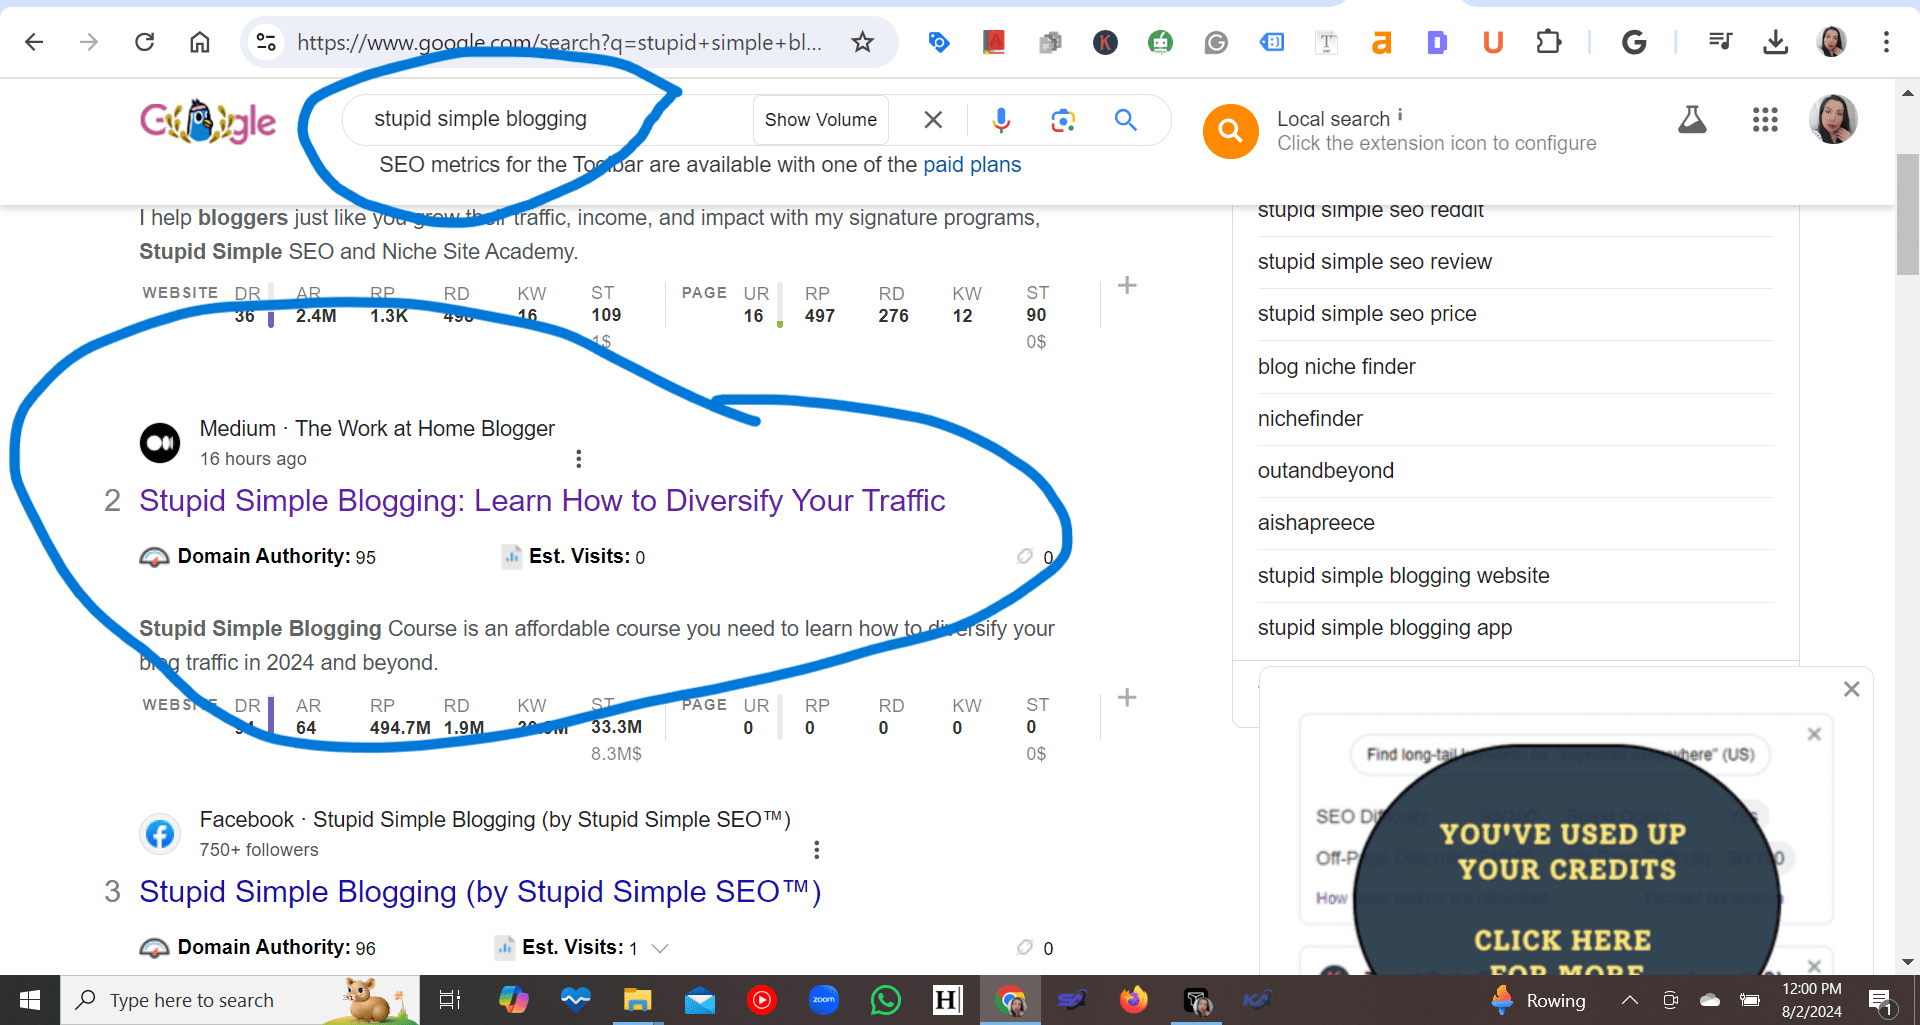Open more options for the Medium result
This screenshot has width=1920, height=1025.
pyautogui.click(x=578, y=459)
